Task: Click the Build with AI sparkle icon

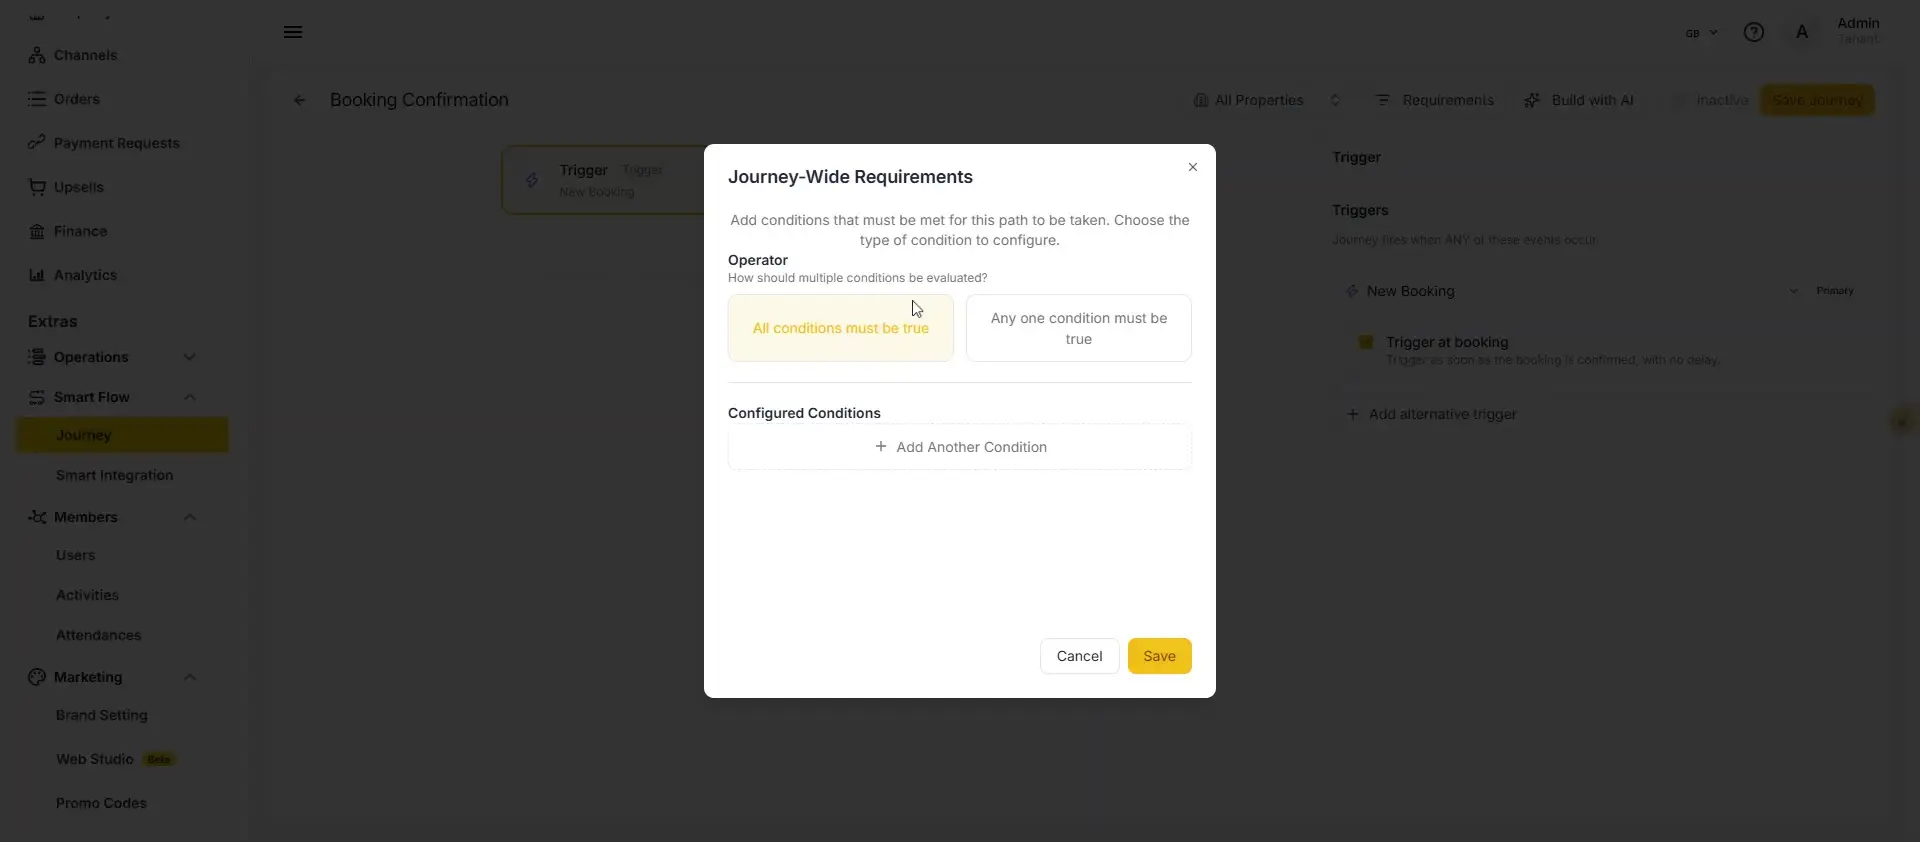Action: [x=1531, y=100]
